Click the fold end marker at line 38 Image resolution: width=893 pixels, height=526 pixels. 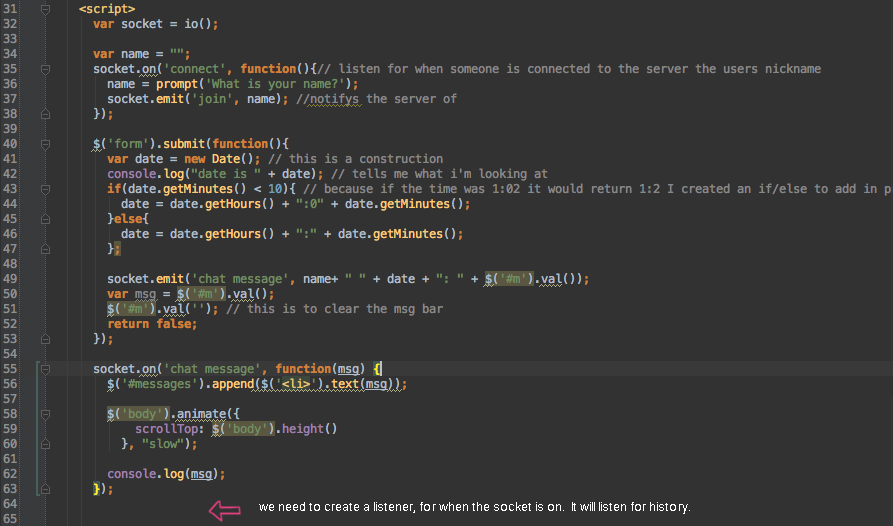[46, 114]
